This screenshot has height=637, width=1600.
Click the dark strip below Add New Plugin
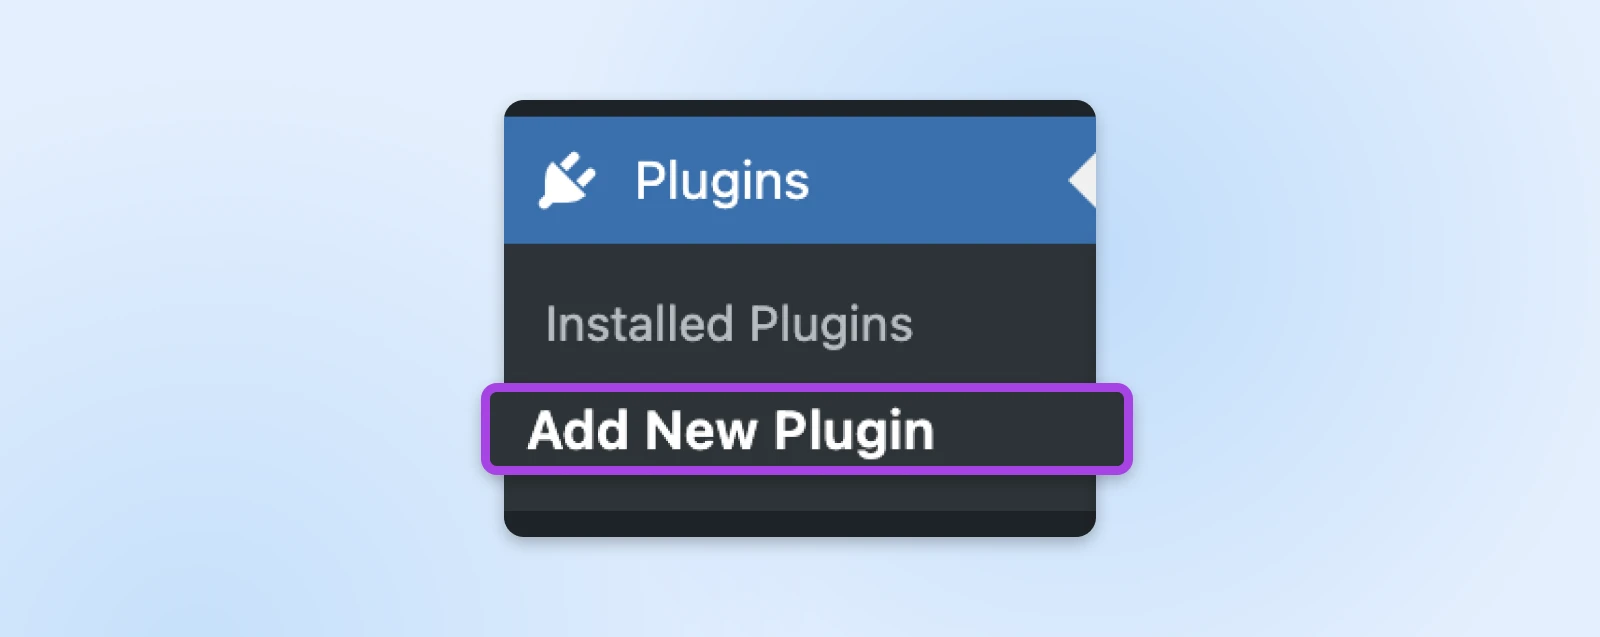(x=800, y=523)
